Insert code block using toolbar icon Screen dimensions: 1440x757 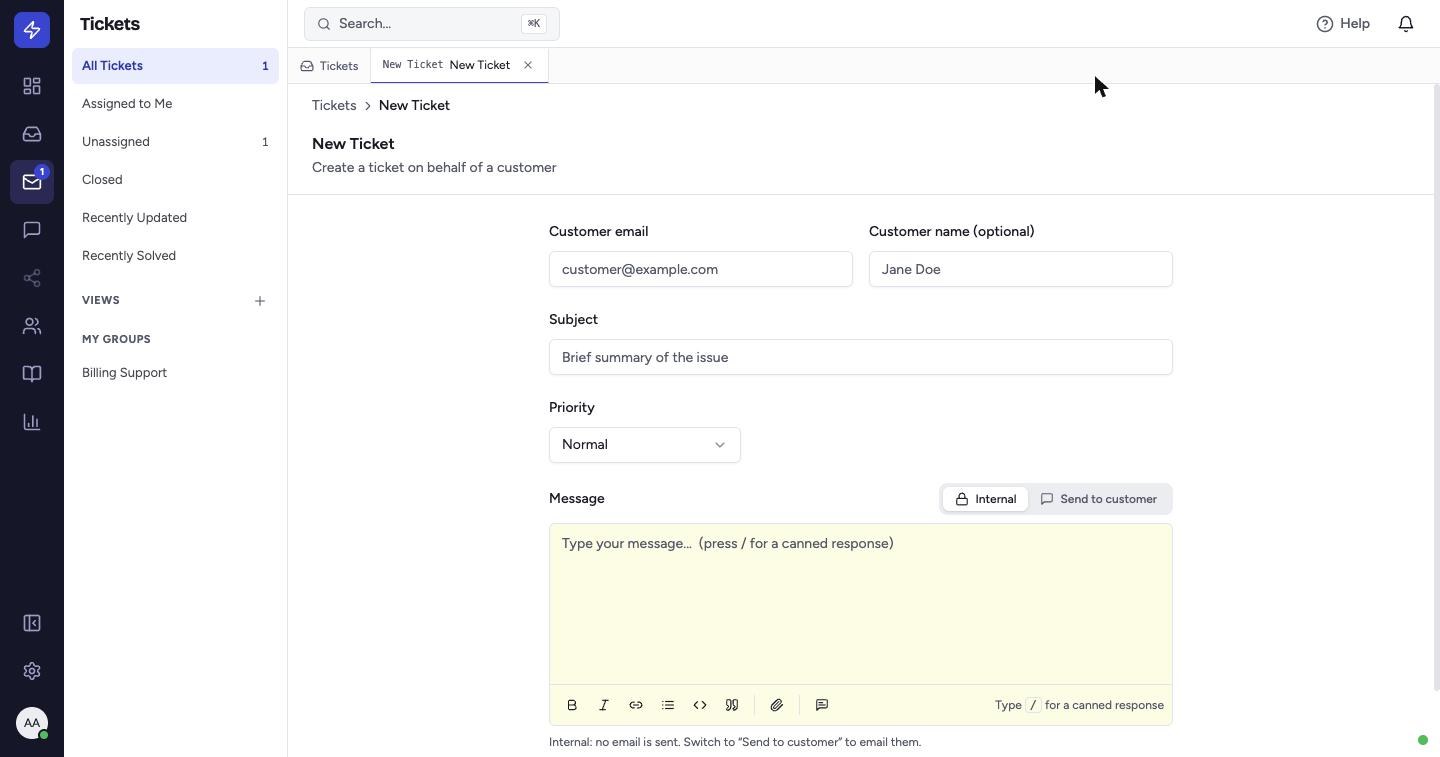[x=700, y=705]
